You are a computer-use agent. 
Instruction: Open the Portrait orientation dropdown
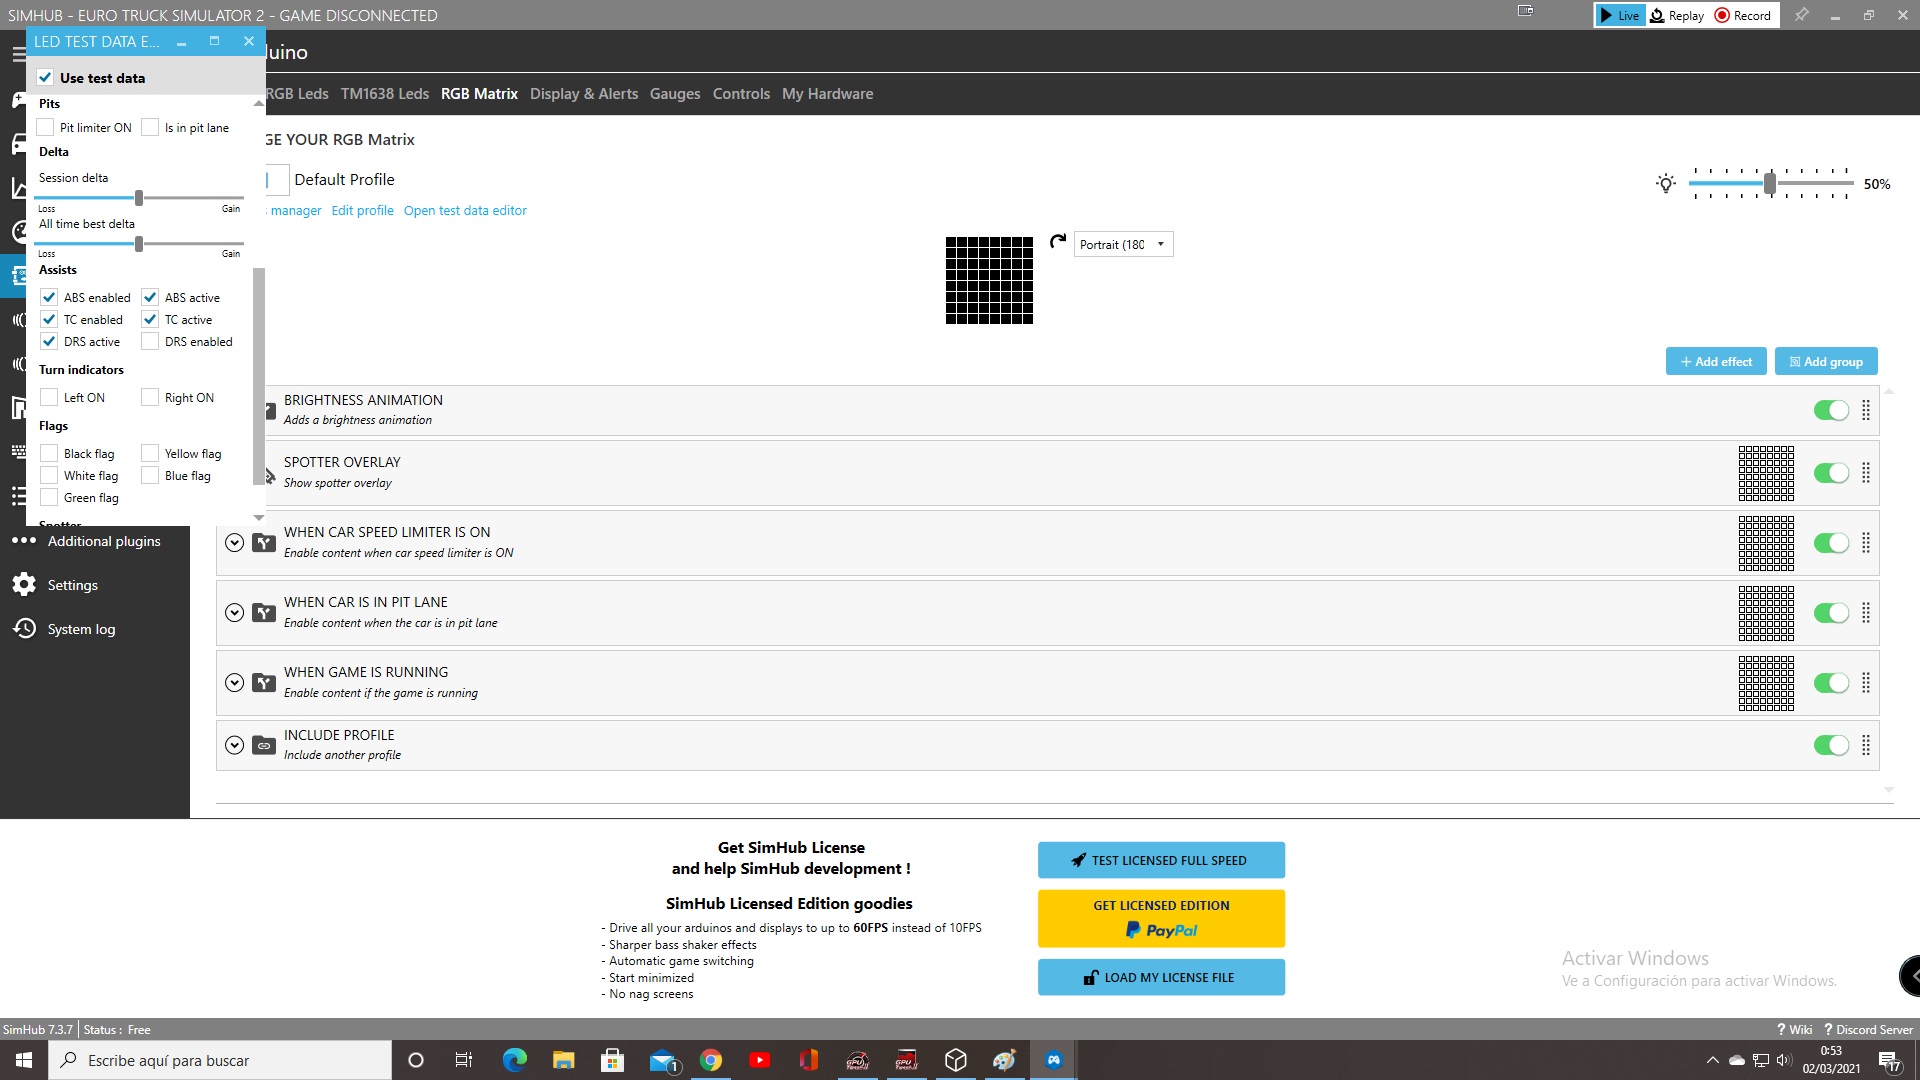1123,244
